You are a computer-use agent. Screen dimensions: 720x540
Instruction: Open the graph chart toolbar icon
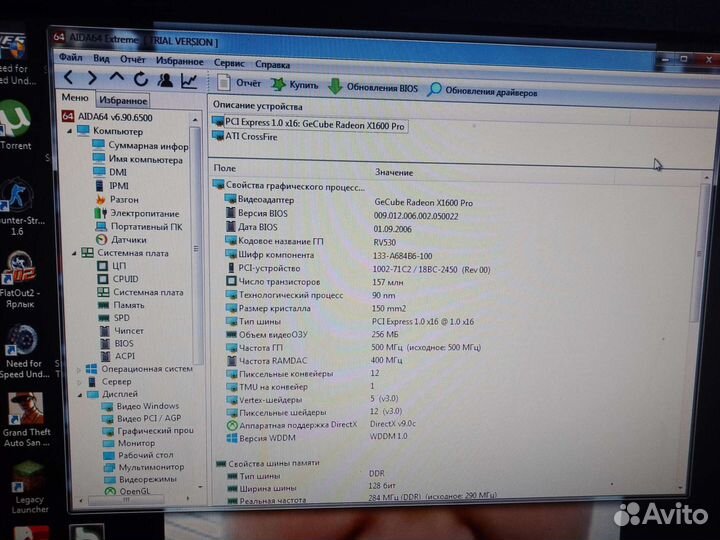189,81
